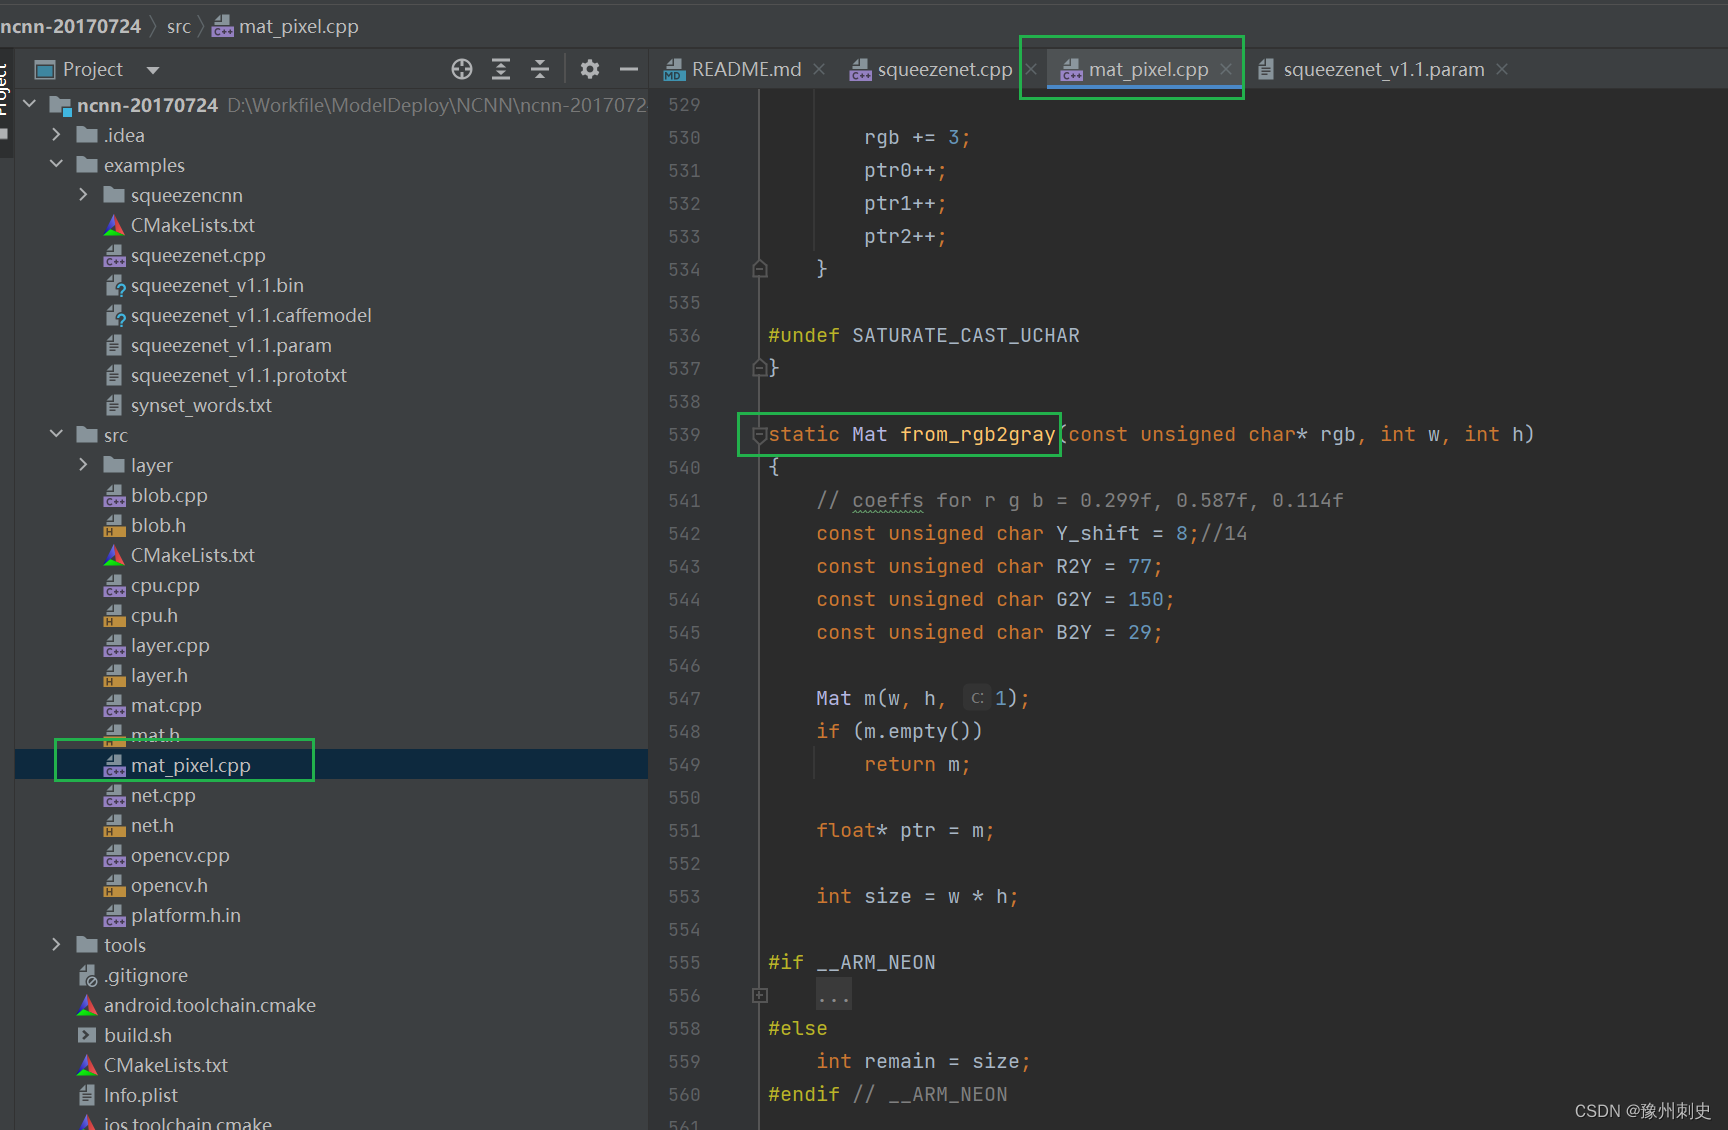Click the locate/select opened file target icon
The width and height of the screenshot is (1728, 1130).
(461, 69)
